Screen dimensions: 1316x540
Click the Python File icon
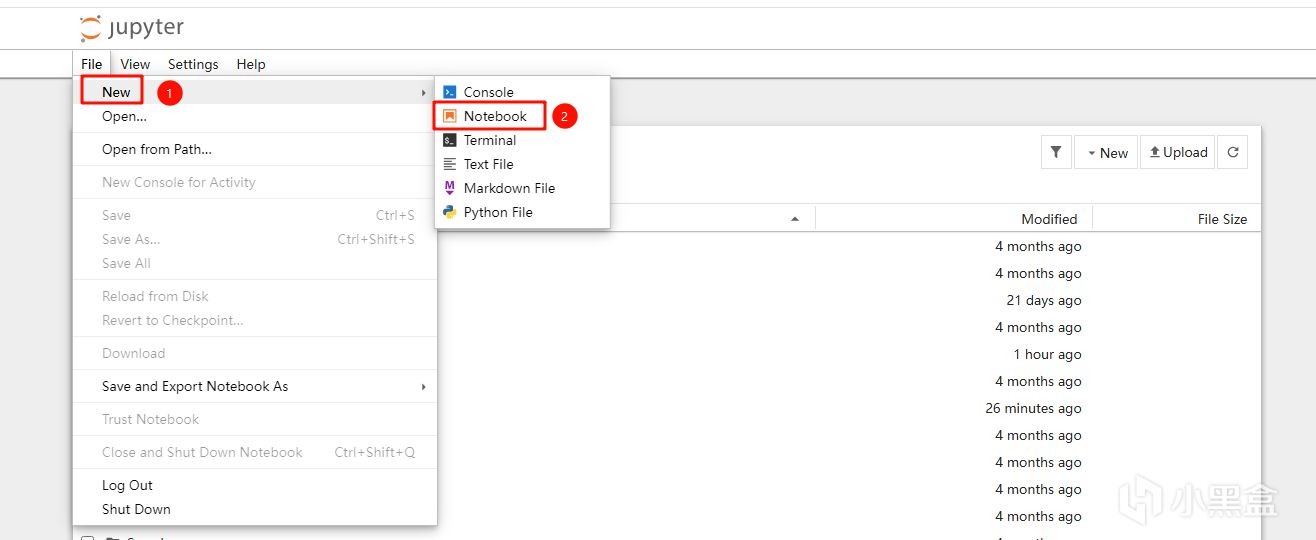[450, 212]
